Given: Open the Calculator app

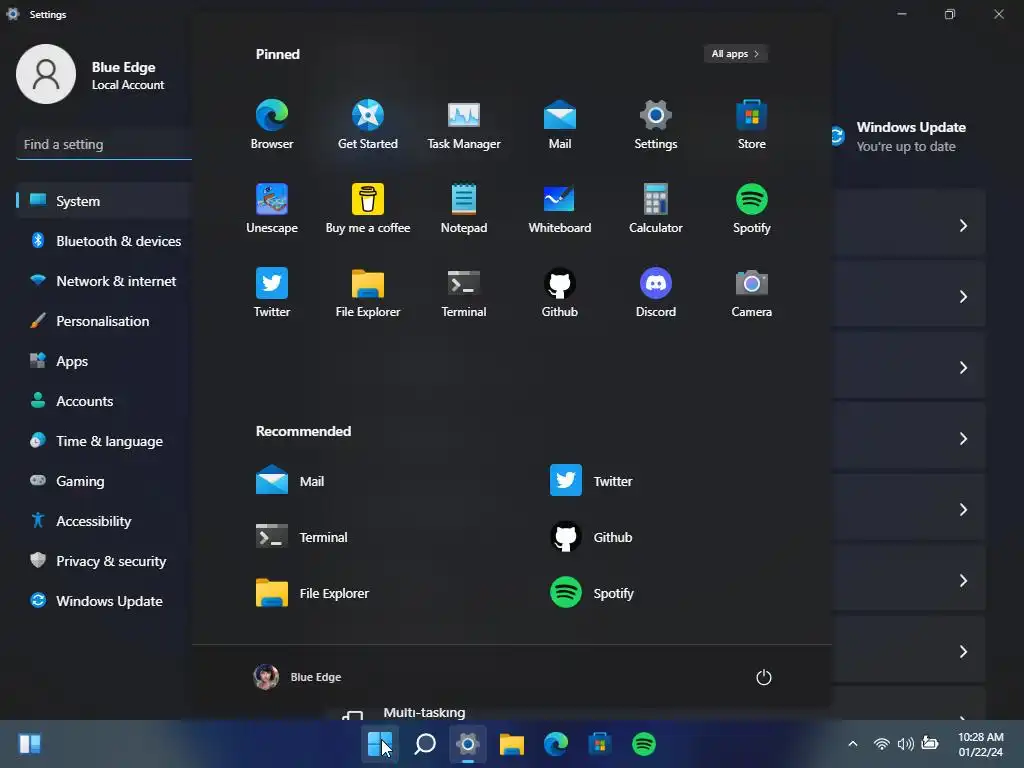Looking at the screenshot, I should point(656,208).
